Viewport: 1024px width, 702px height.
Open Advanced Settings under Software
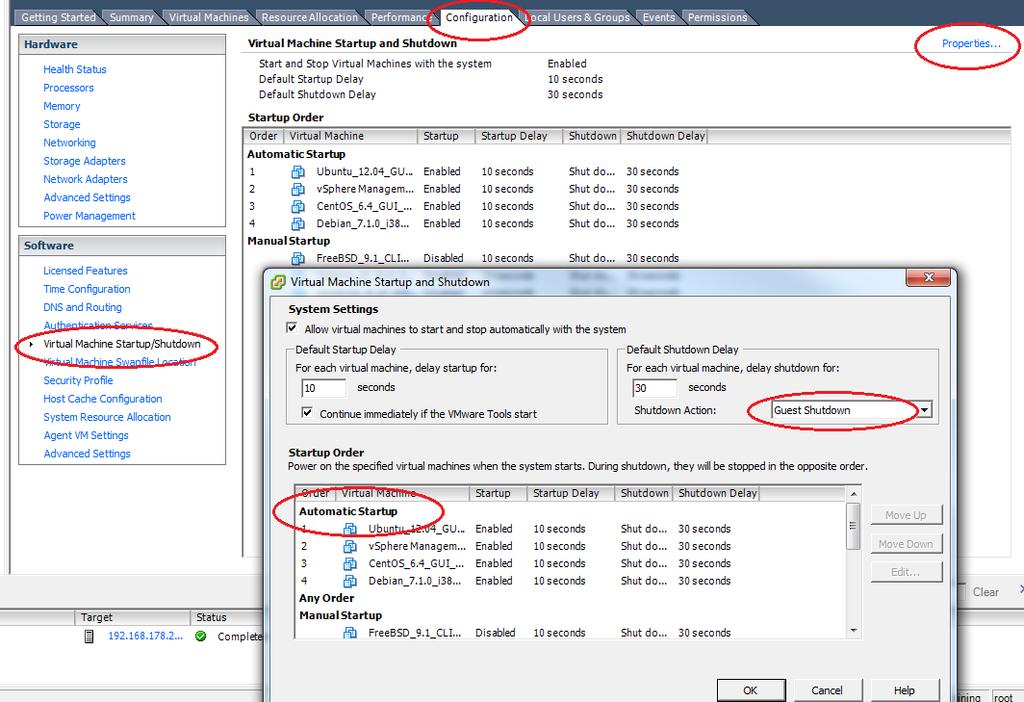[x=87, y=453]
